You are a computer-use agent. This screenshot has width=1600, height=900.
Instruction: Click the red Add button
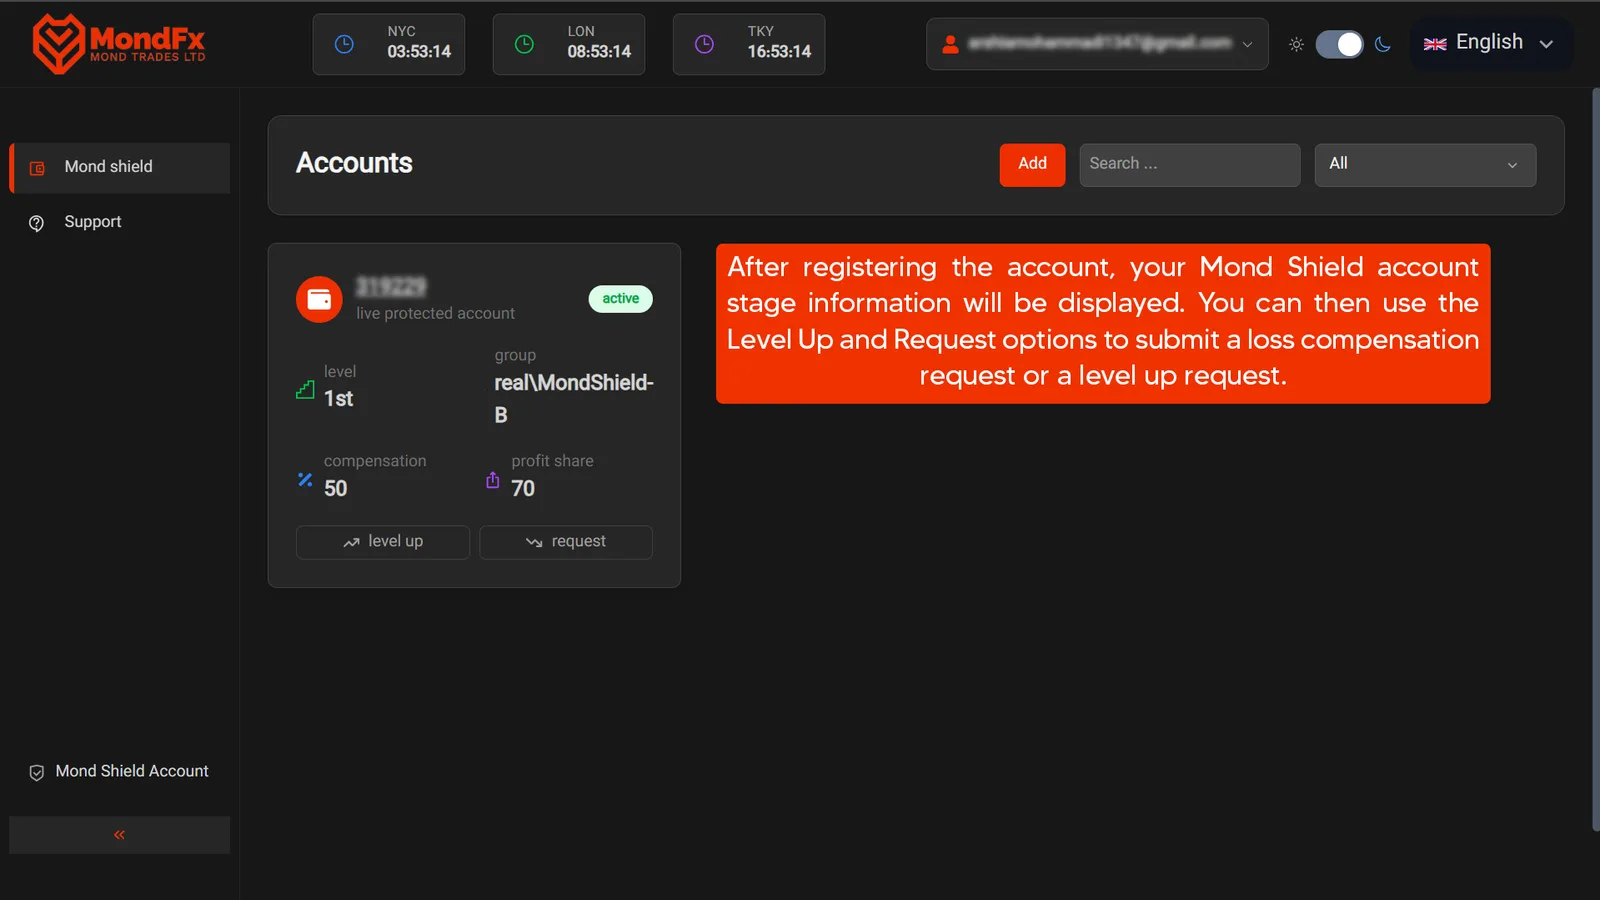(x=1032, y=165)
